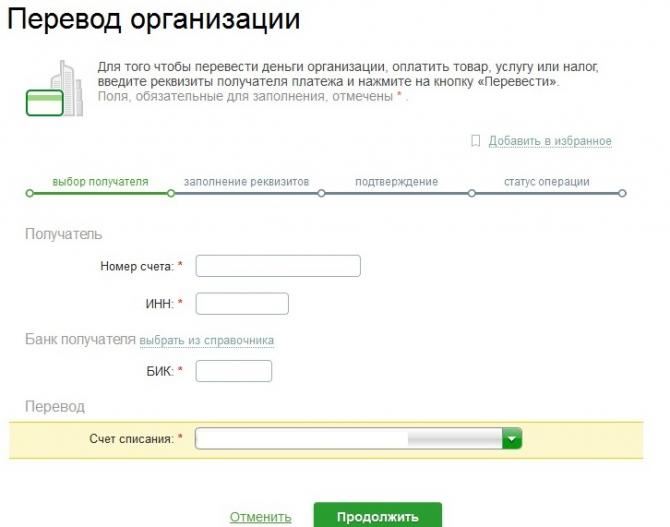Open 'выбрать из справочника' link
This screenshot has height=527, width=670.
(207, 340)
